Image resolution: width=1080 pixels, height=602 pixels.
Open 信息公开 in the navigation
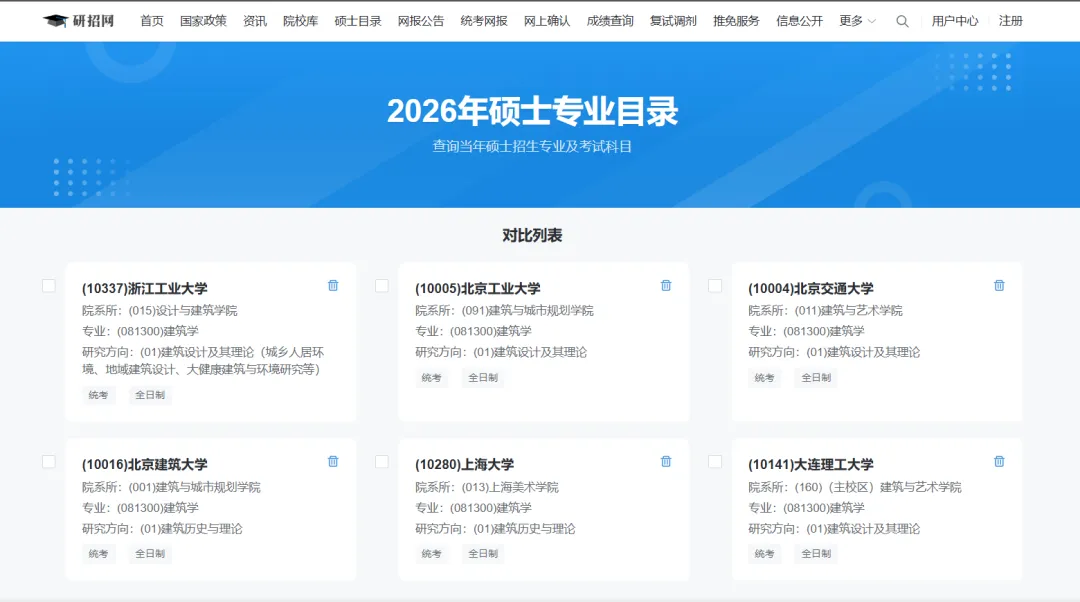(x=799, y=21)
